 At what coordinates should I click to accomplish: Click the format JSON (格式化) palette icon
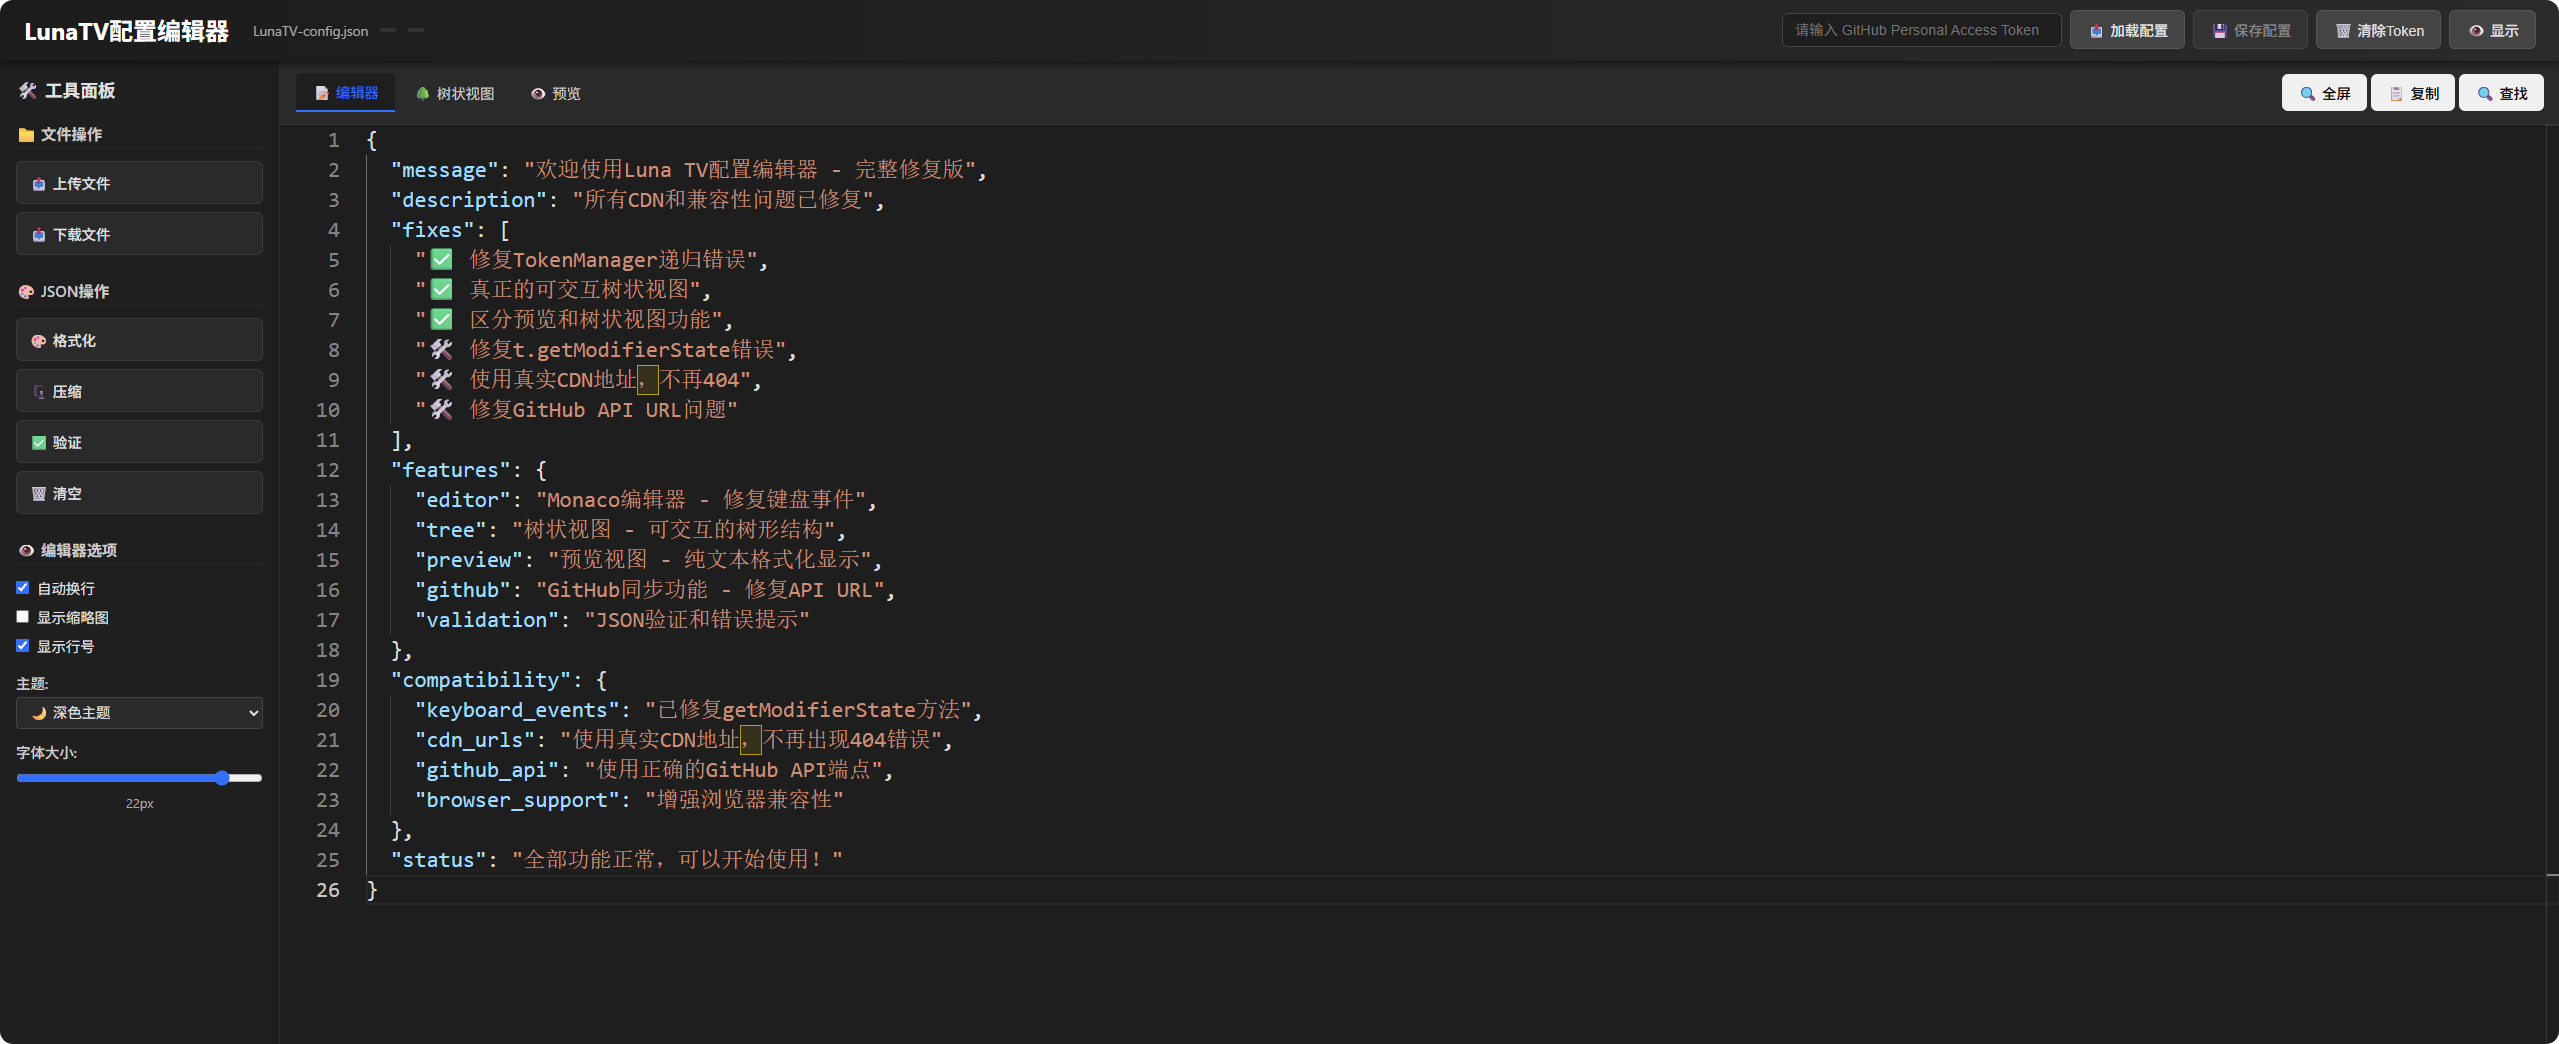(39, 341)
